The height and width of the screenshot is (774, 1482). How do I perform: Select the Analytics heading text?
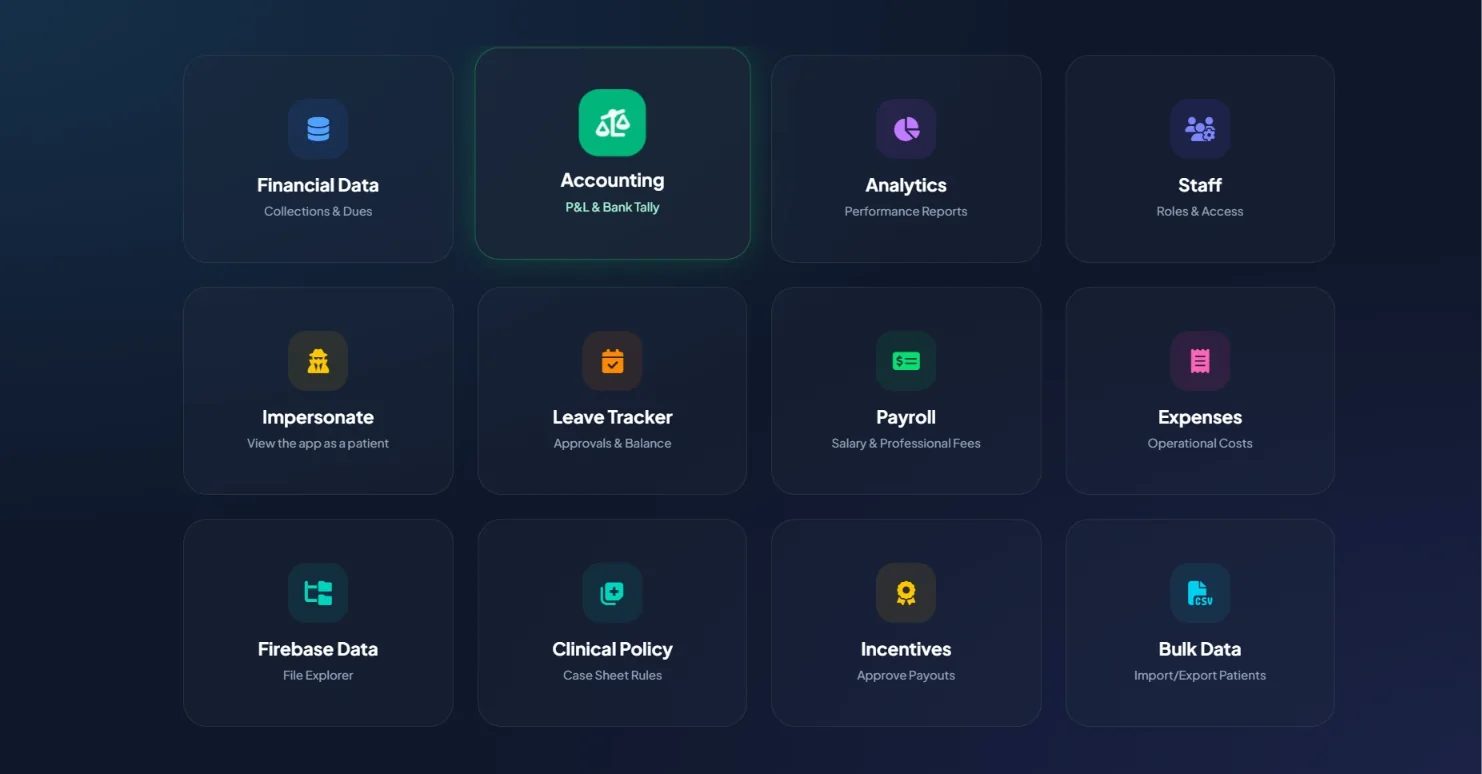[906, 185]
